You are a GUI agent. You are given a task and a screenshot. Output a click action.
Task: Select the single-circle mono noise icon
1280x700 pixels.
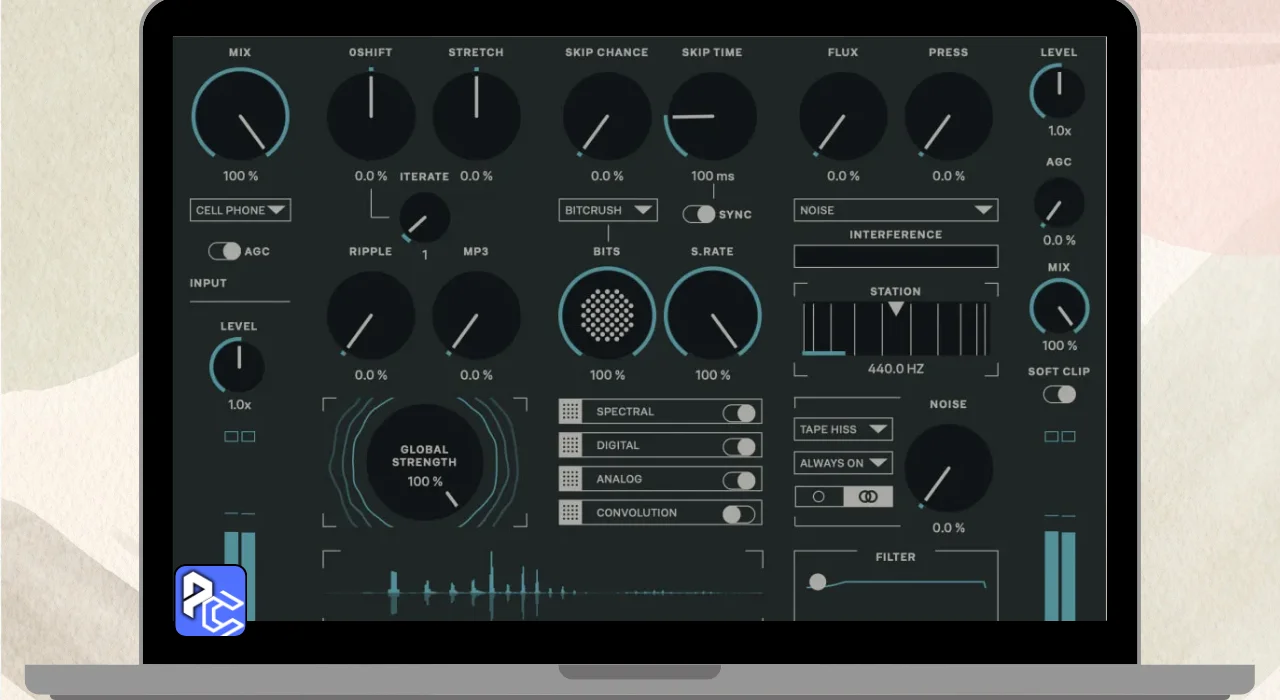pos(819,497)
